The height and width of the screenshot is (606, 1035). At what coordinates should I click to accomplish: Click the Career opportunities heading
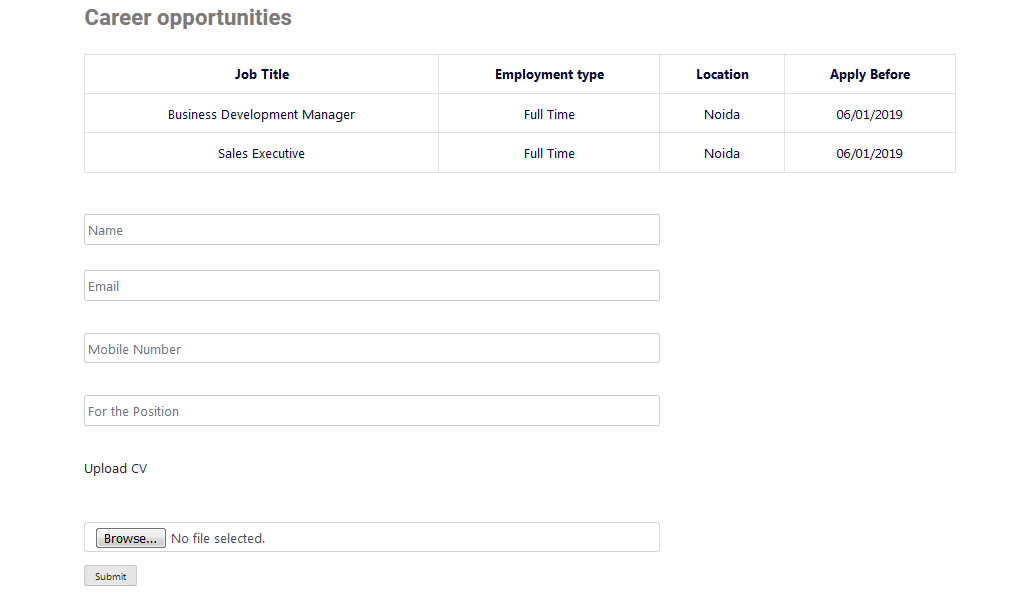point(188,18)
